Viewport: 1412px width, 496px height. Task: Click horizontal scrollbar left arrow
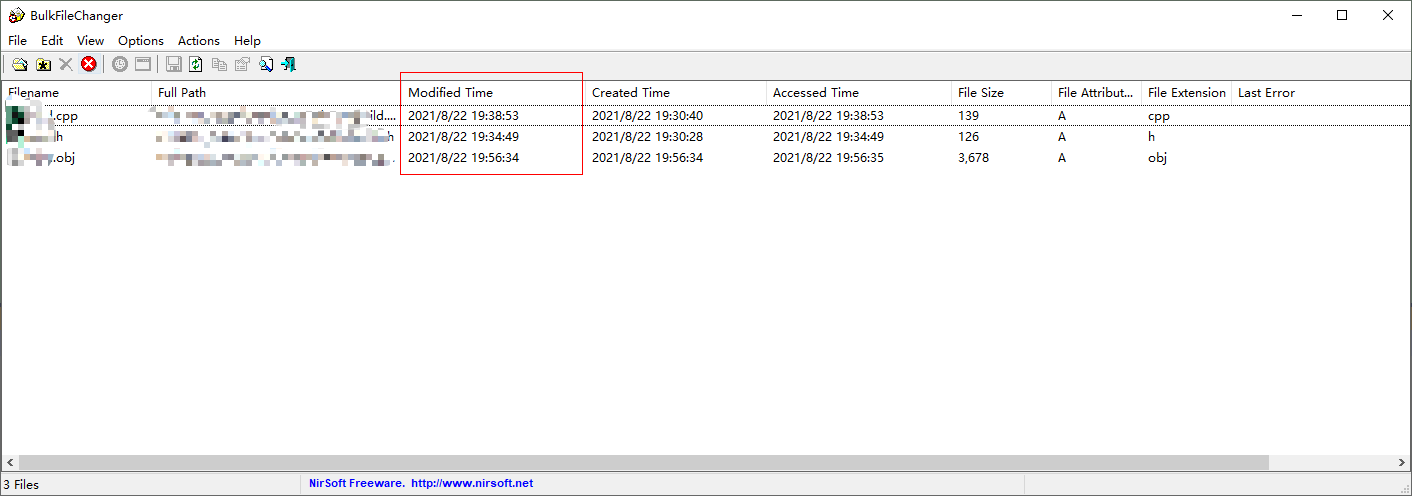[10, 463]
